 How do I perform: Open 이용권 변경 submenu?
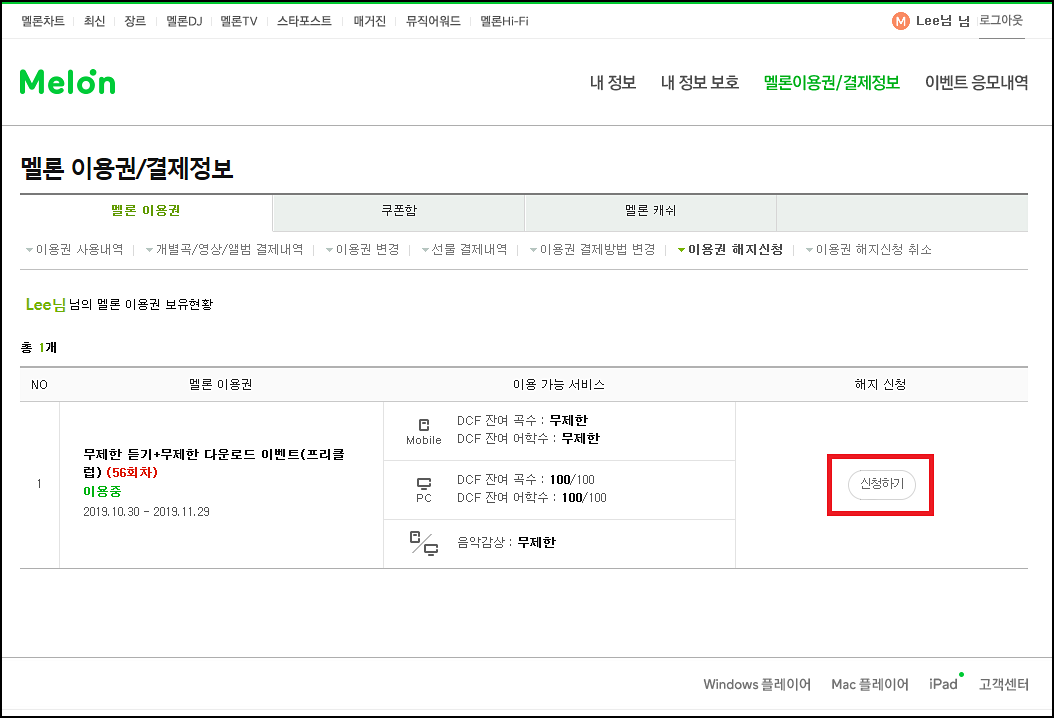(x=367, y=250)
